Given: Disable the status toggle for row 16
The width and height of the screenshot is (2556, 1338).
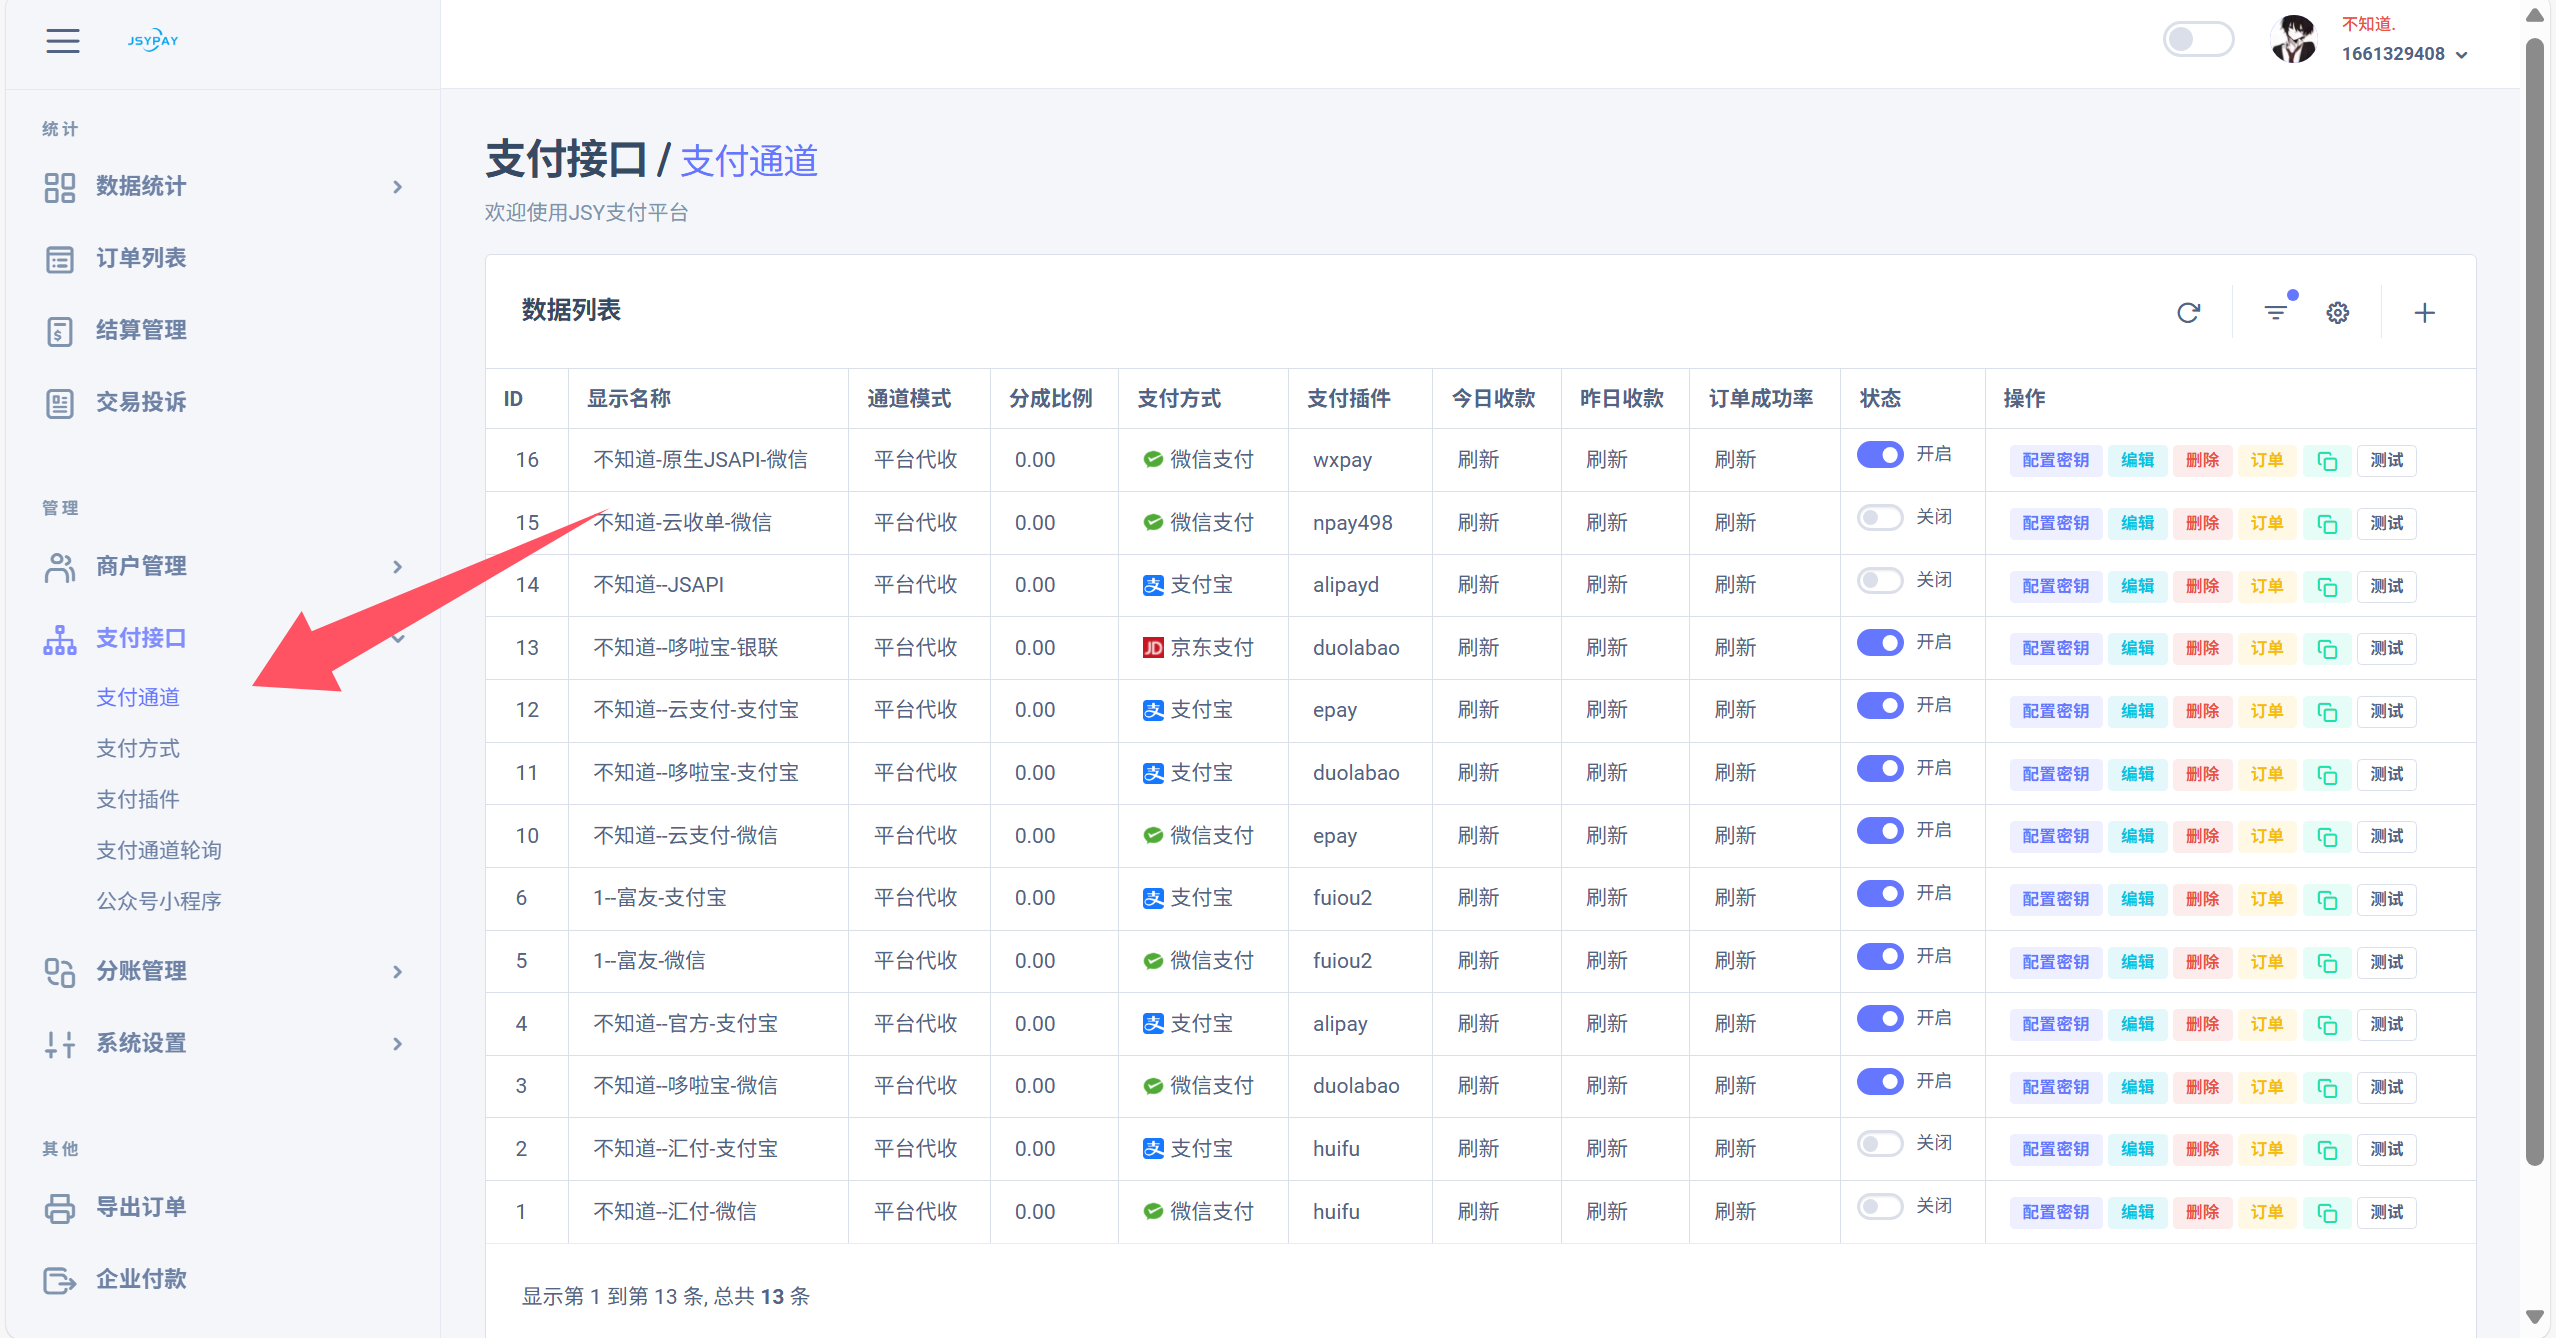Looking at the screenshot, I should click(x=1879, y=455).
